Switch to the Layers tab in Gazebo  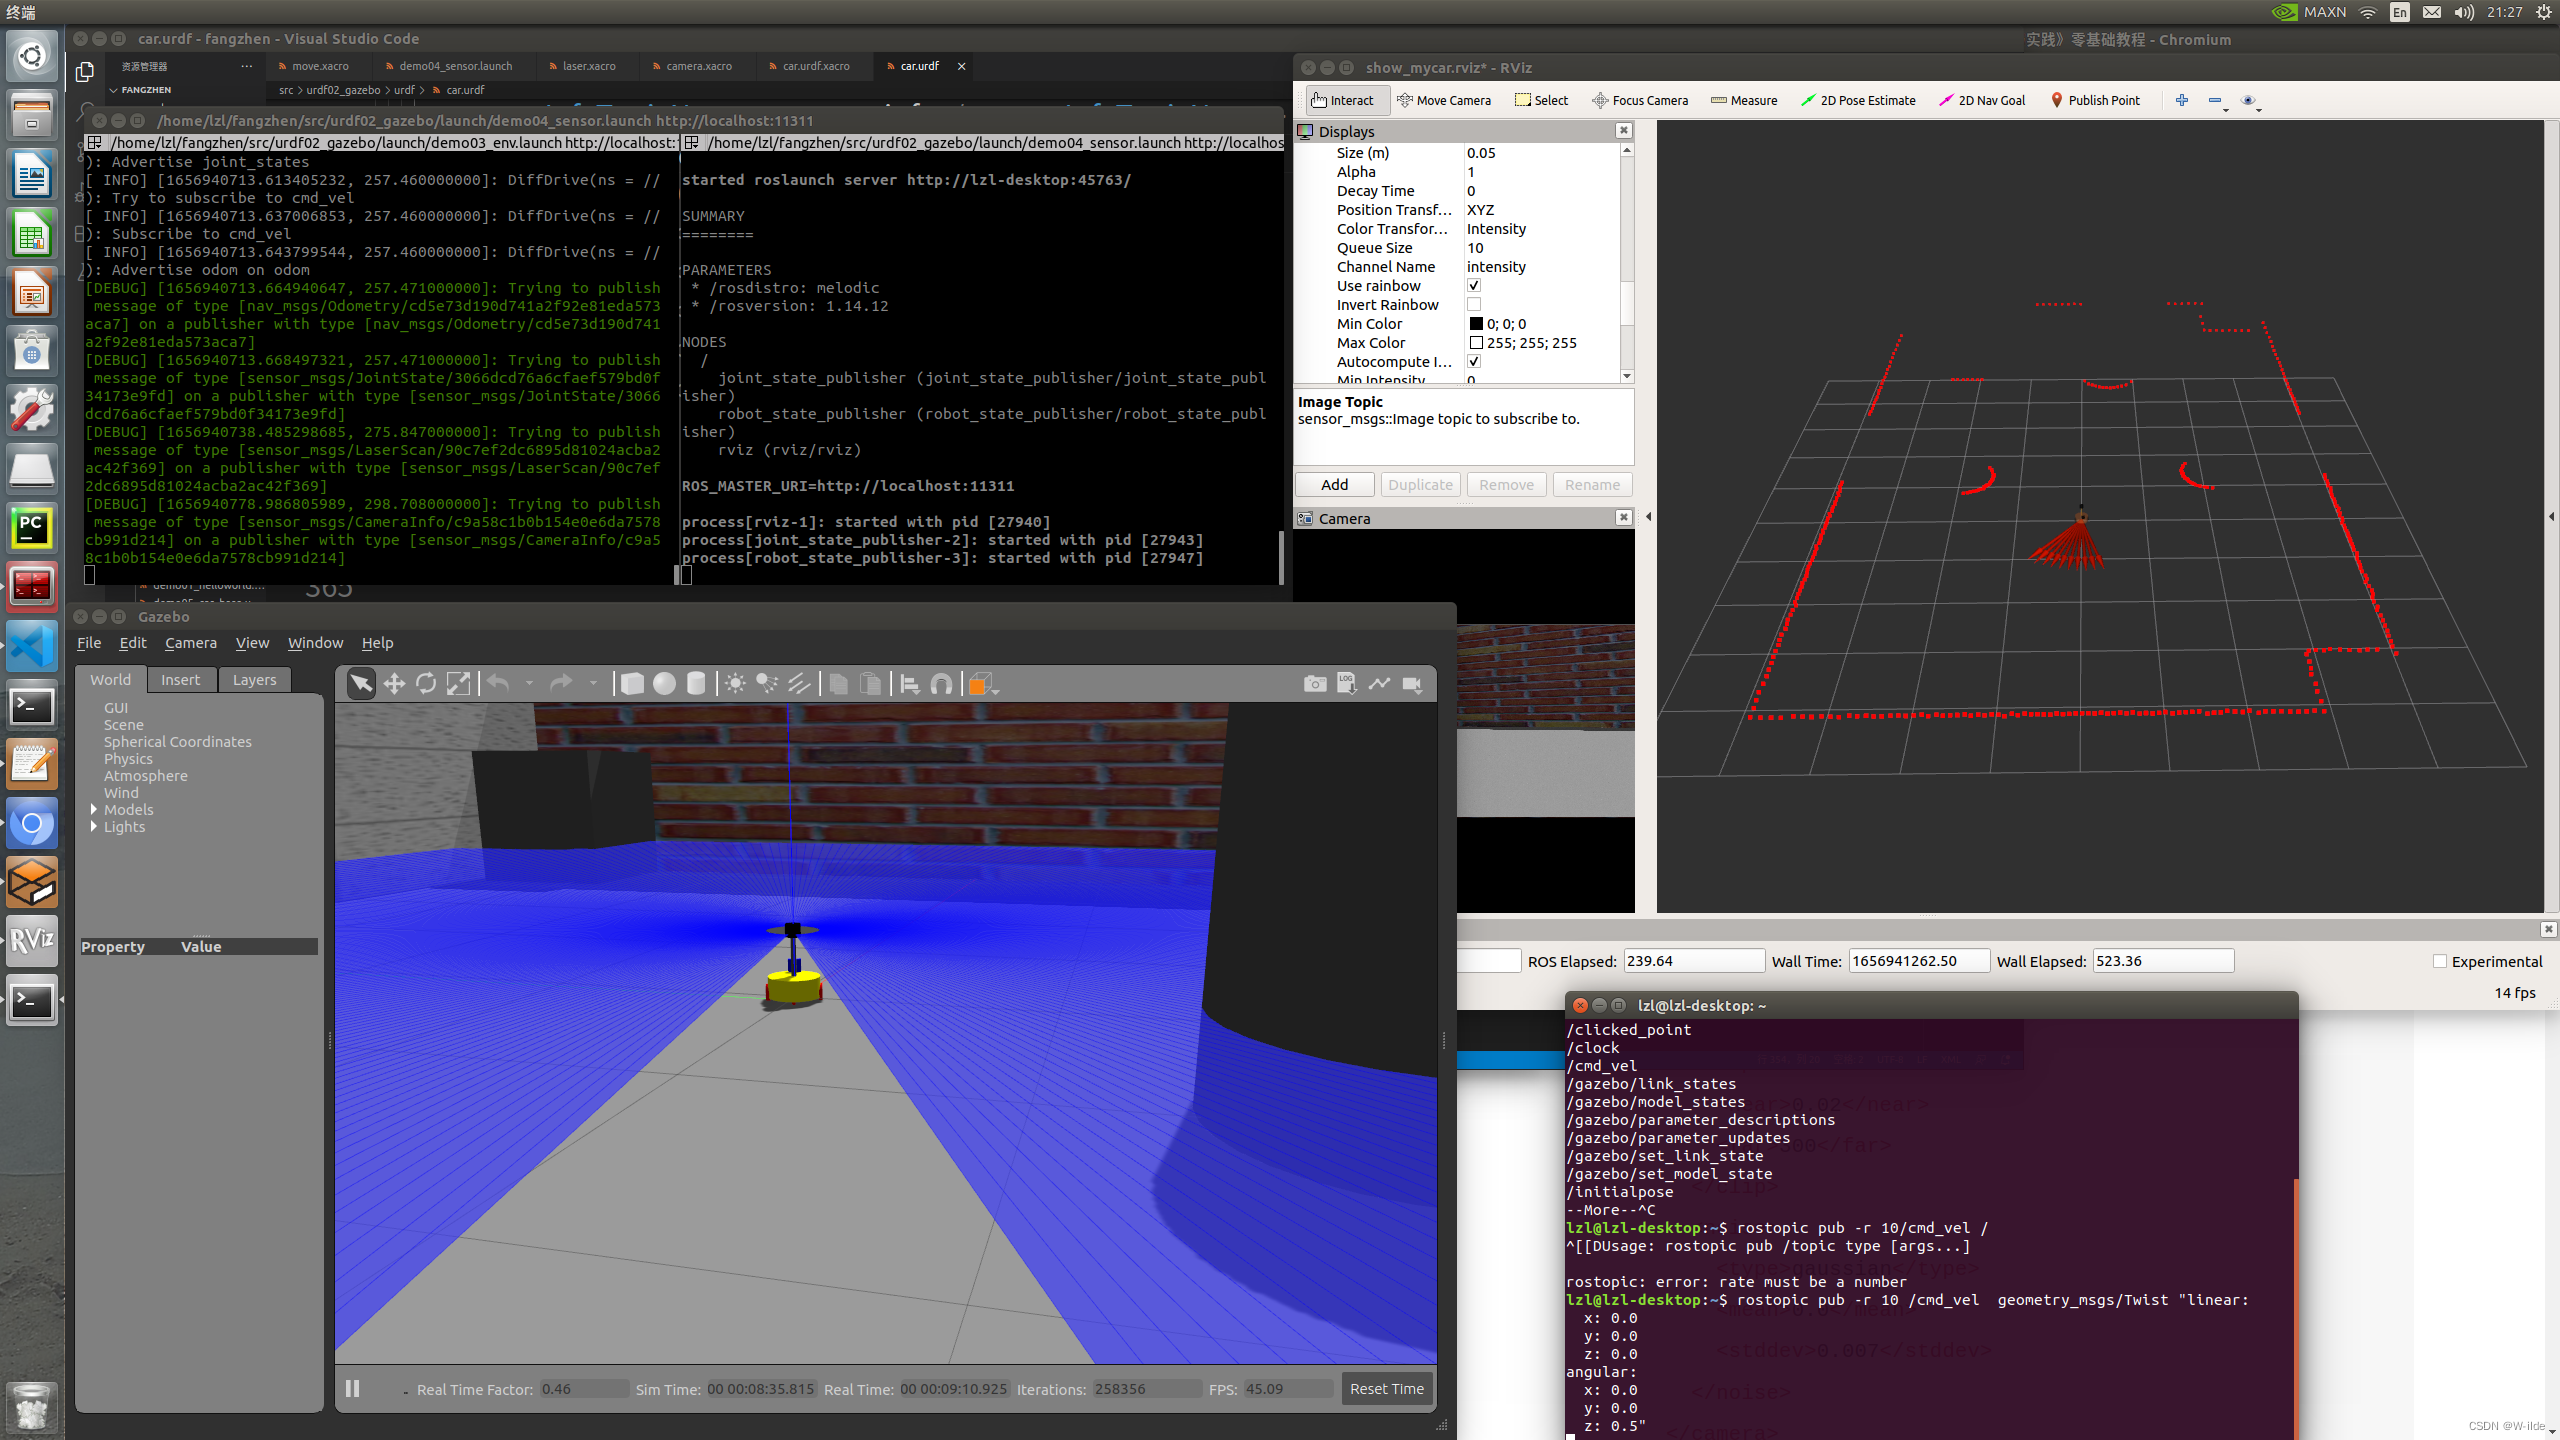coord(254,680)
